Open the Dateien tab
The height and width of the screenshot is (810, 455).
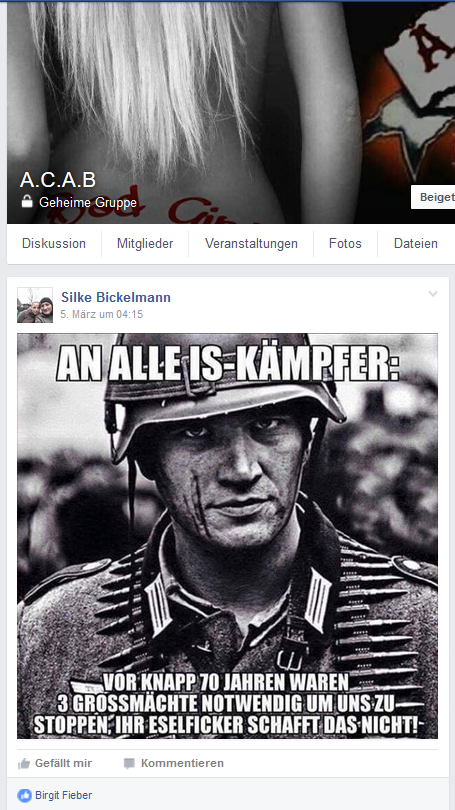(416, 243)
